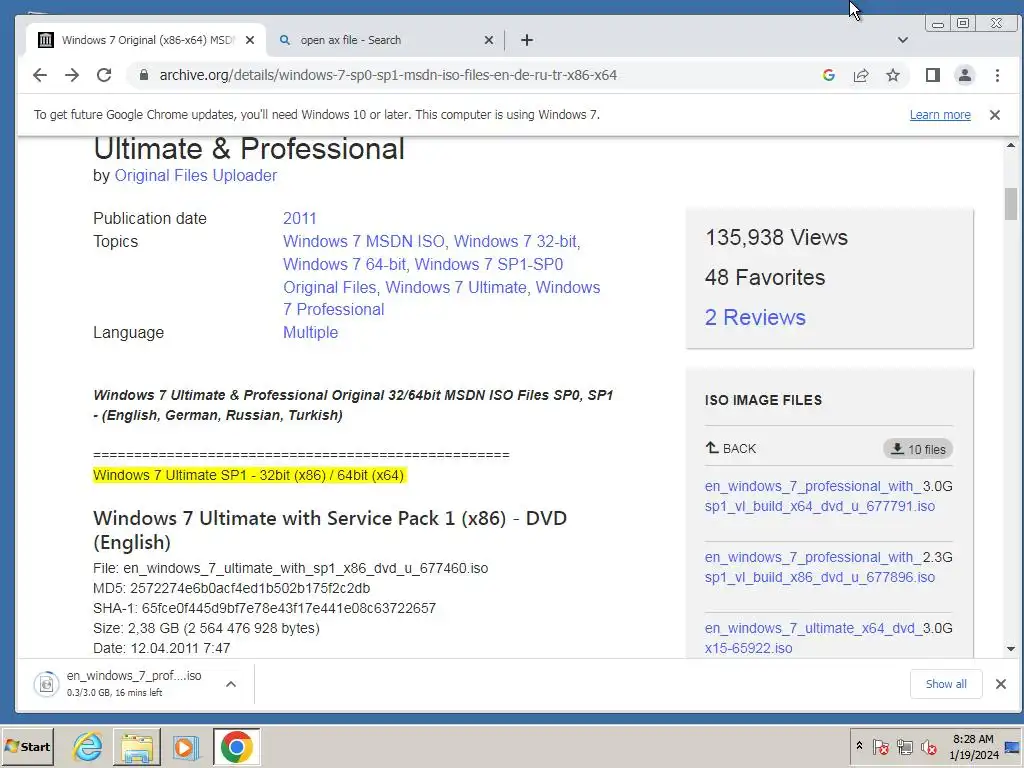Screen dimensions: 1024x768
Task: Click the Chrome taskbar icon
Action: coord(236,746)
